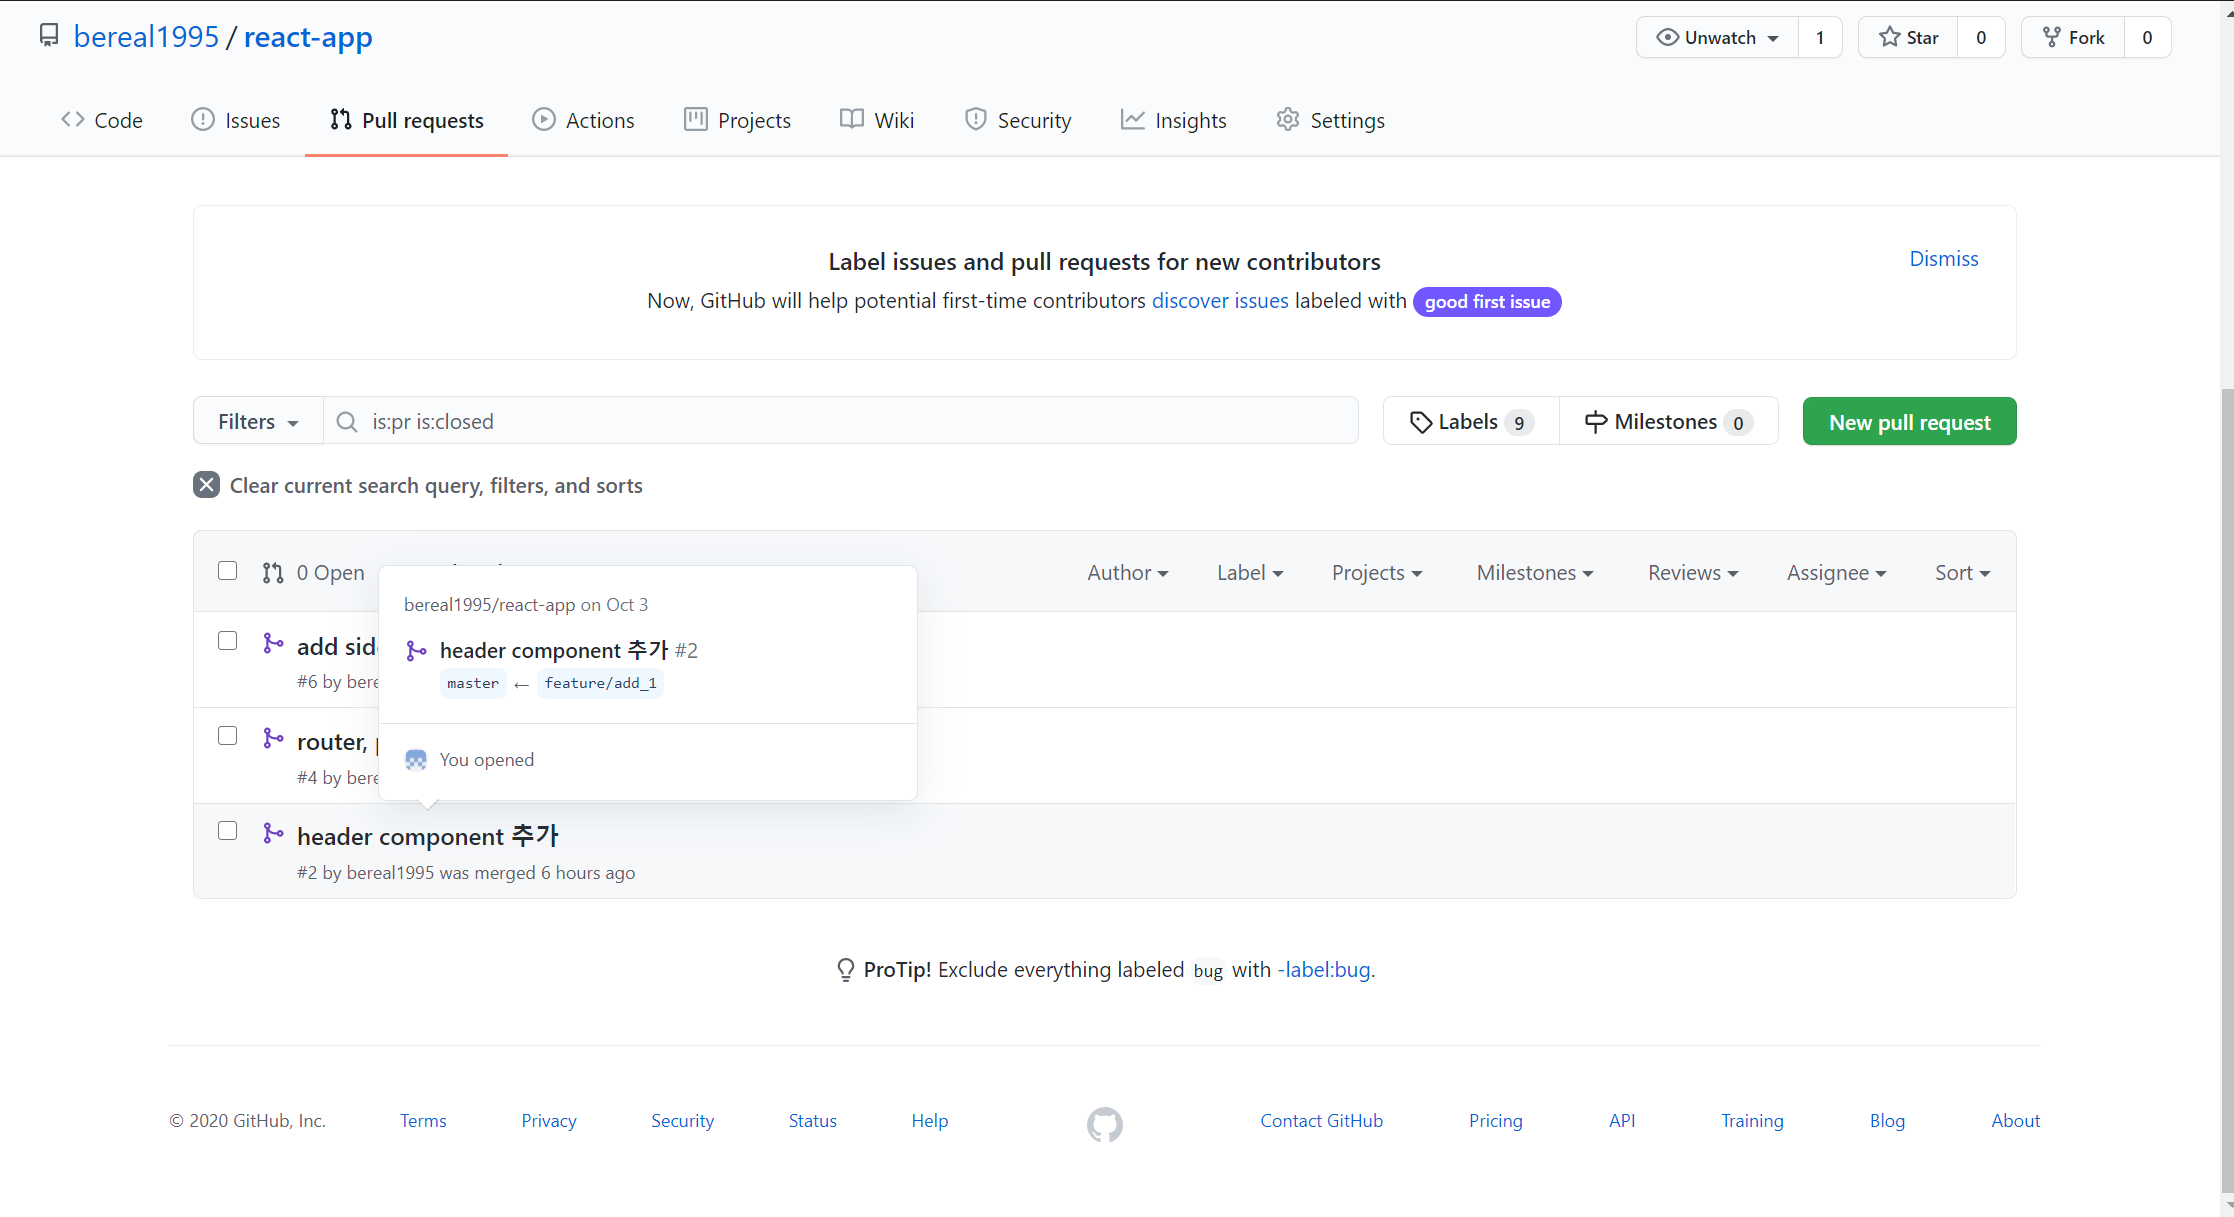The height and width of the screenshot is (1217, 2234).
Task: Click the repository book icon beside bereal1995
Action: (x=48, y=36)
